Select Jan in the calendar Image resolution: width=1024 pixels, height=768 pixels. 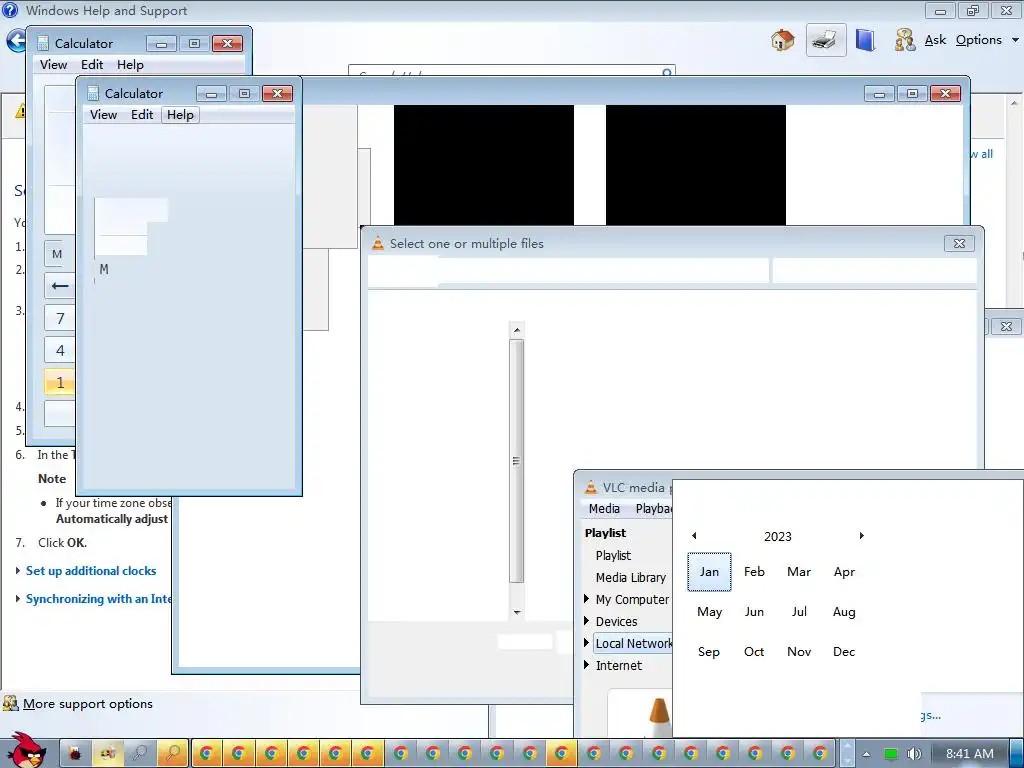[709, 571]
